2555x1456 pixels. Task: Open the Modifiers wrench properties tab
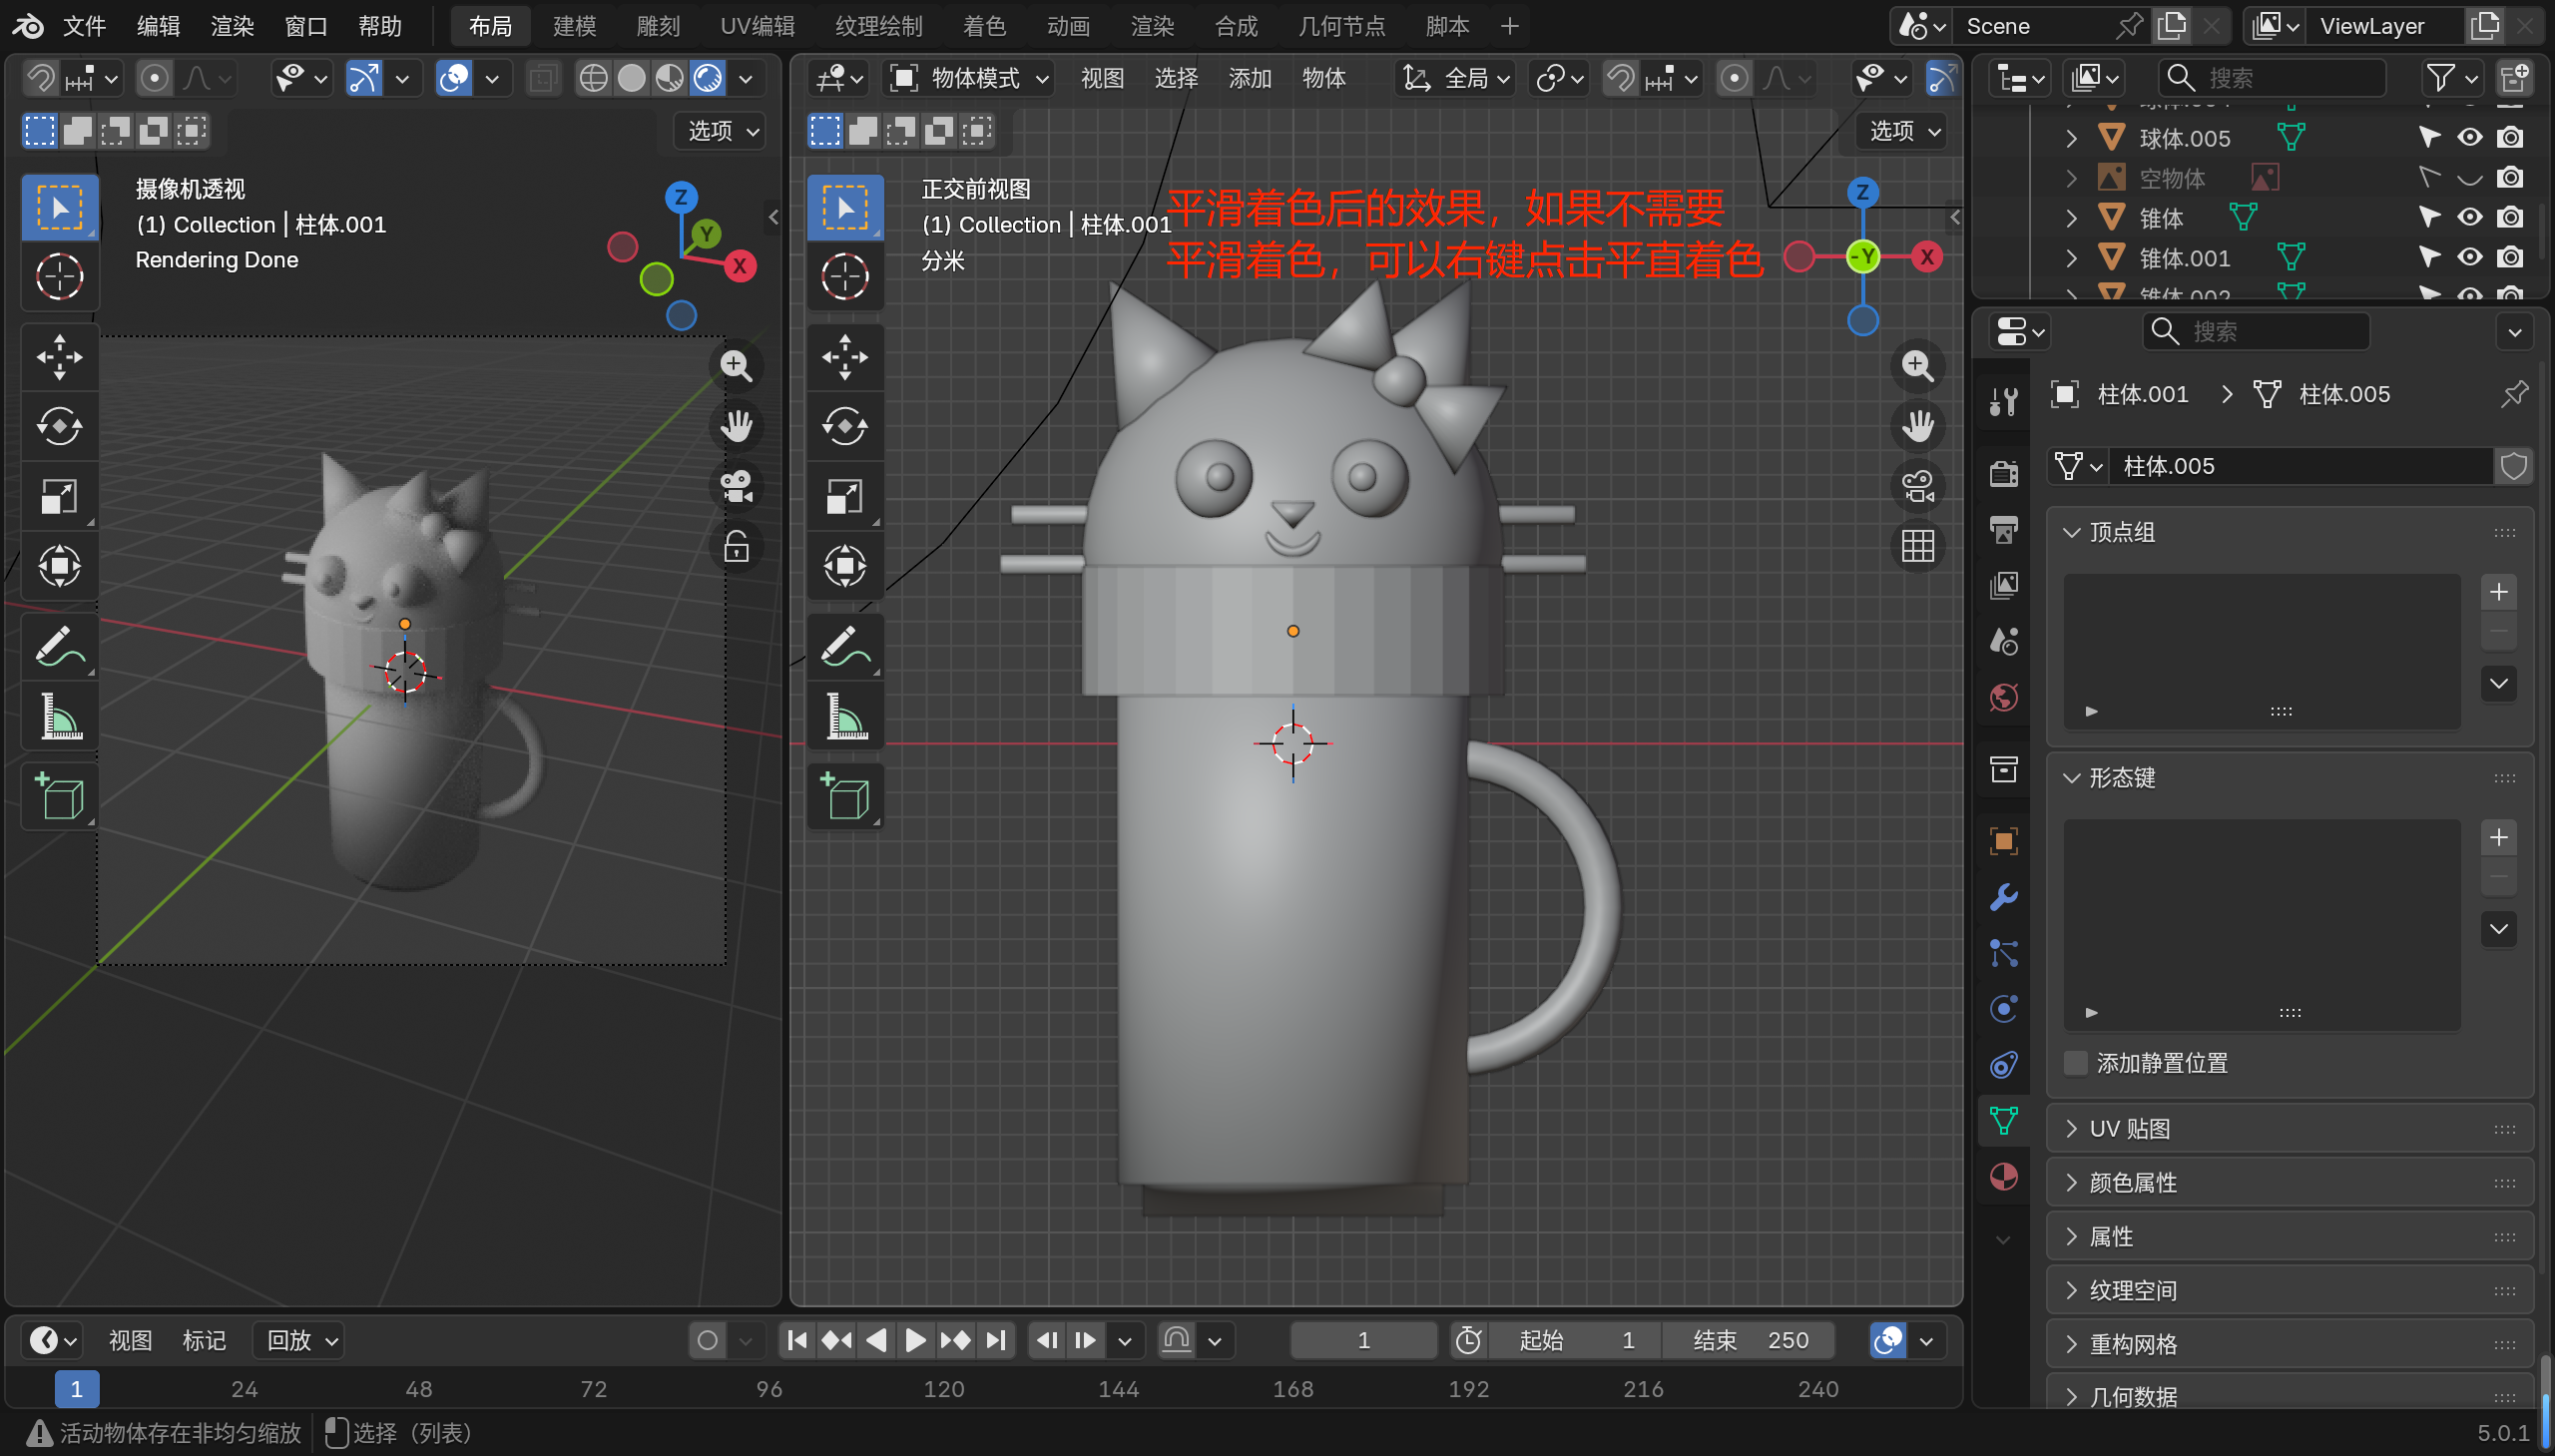coord(2004,897)
